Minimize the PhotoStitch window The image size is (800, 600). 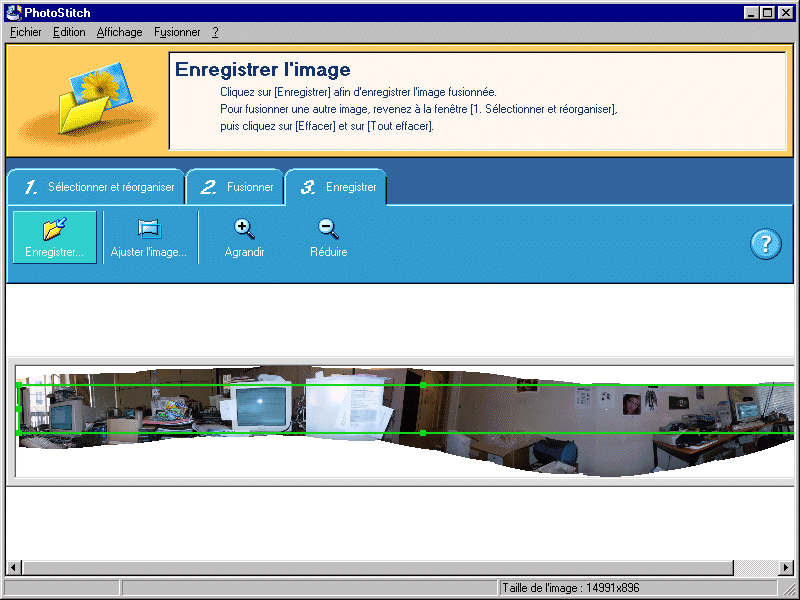pos(751,12)
